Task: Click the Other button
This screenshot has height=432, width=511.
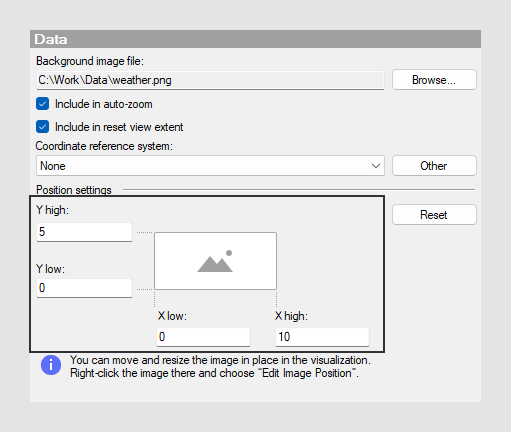Action: click(434, 166)
